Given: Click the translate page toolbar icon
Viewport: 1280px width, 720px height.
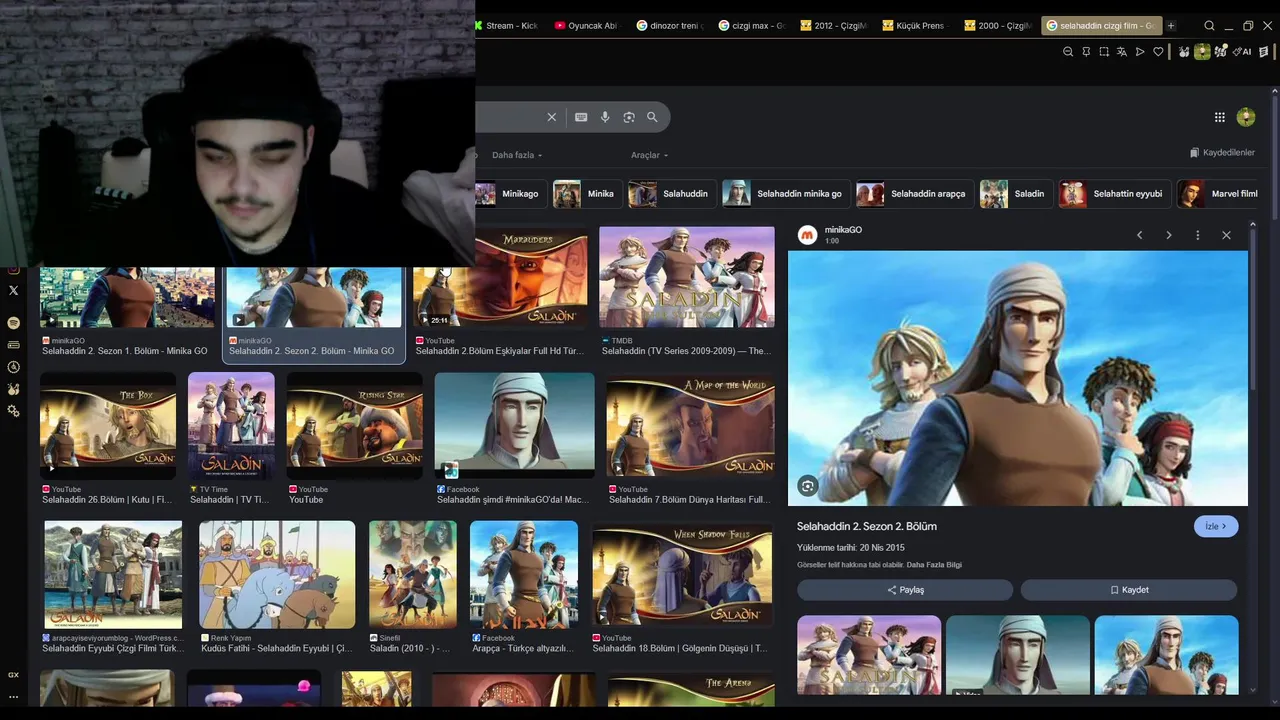Looking at the screenshot, I should coord(1122,52).
